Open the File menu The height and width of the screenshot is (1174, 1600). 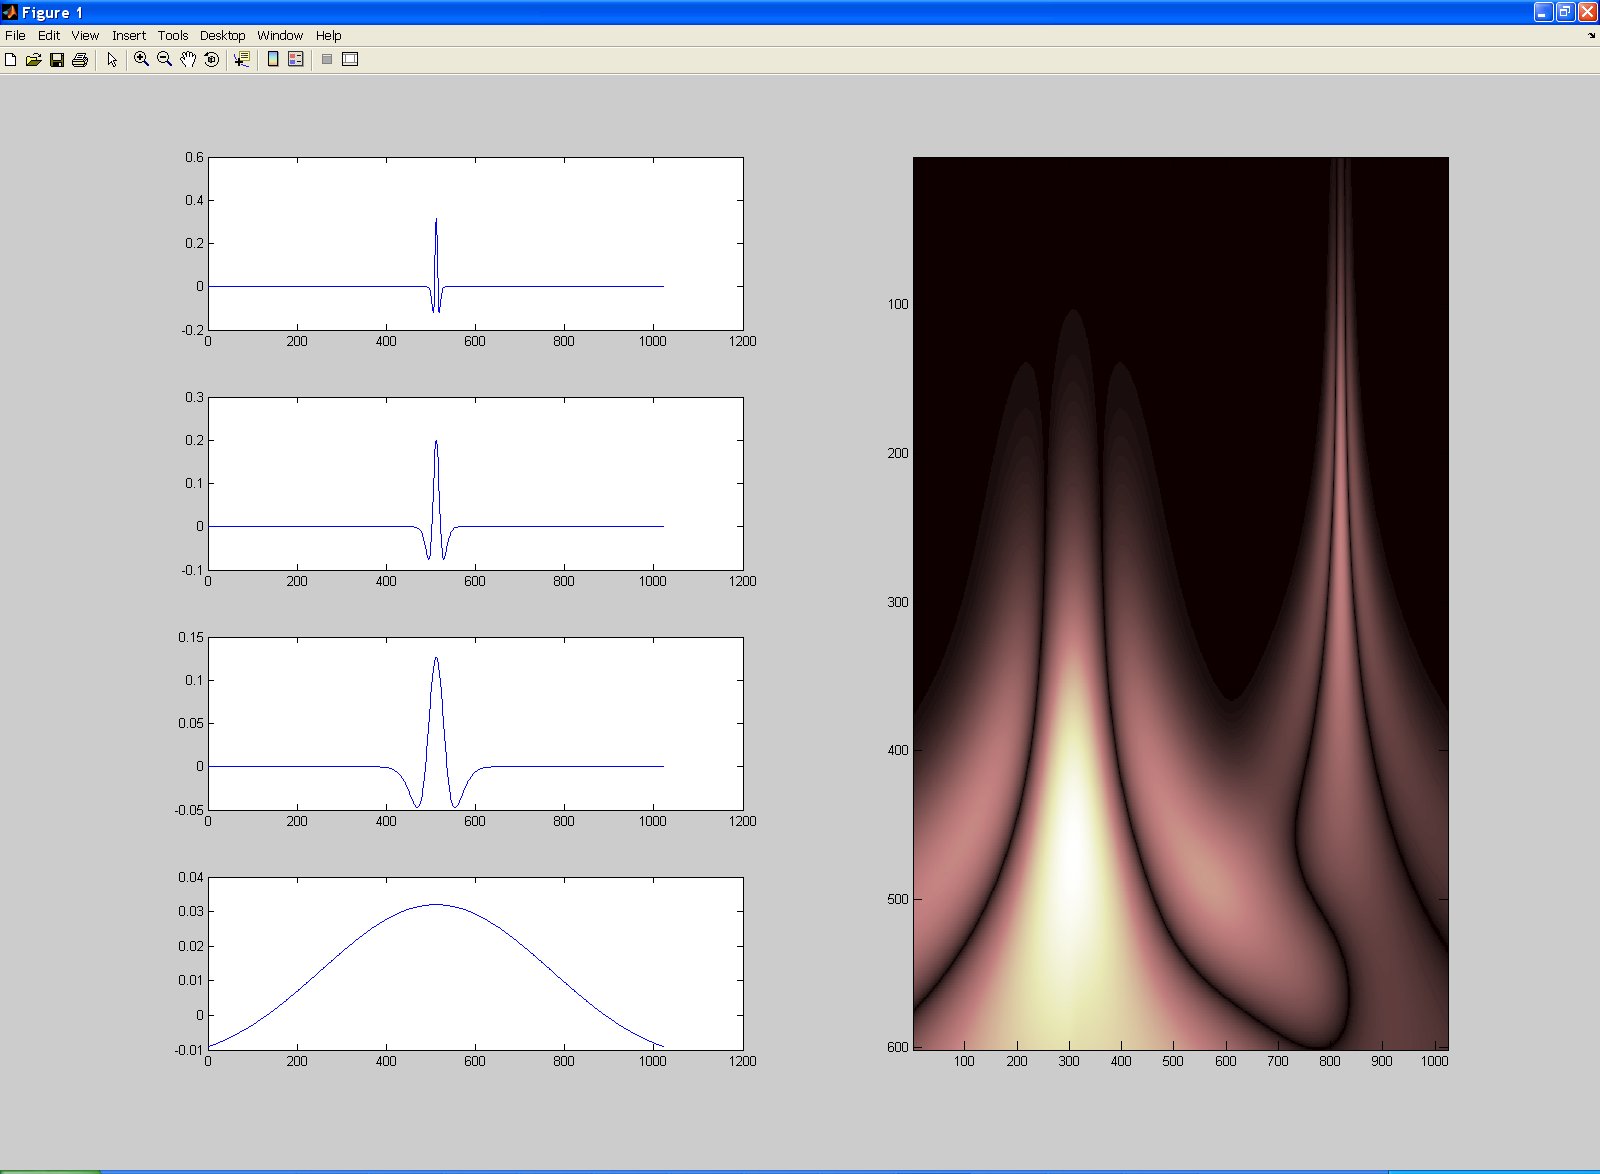(x=15, y=35)
